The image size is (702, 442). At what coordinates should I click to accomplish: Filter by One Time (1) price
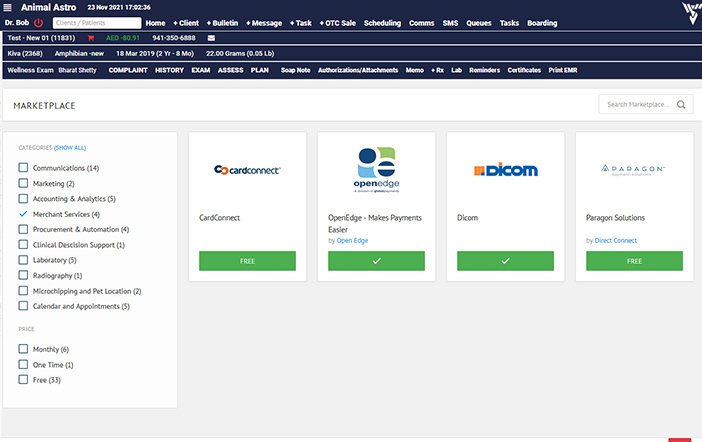(23, 364)
